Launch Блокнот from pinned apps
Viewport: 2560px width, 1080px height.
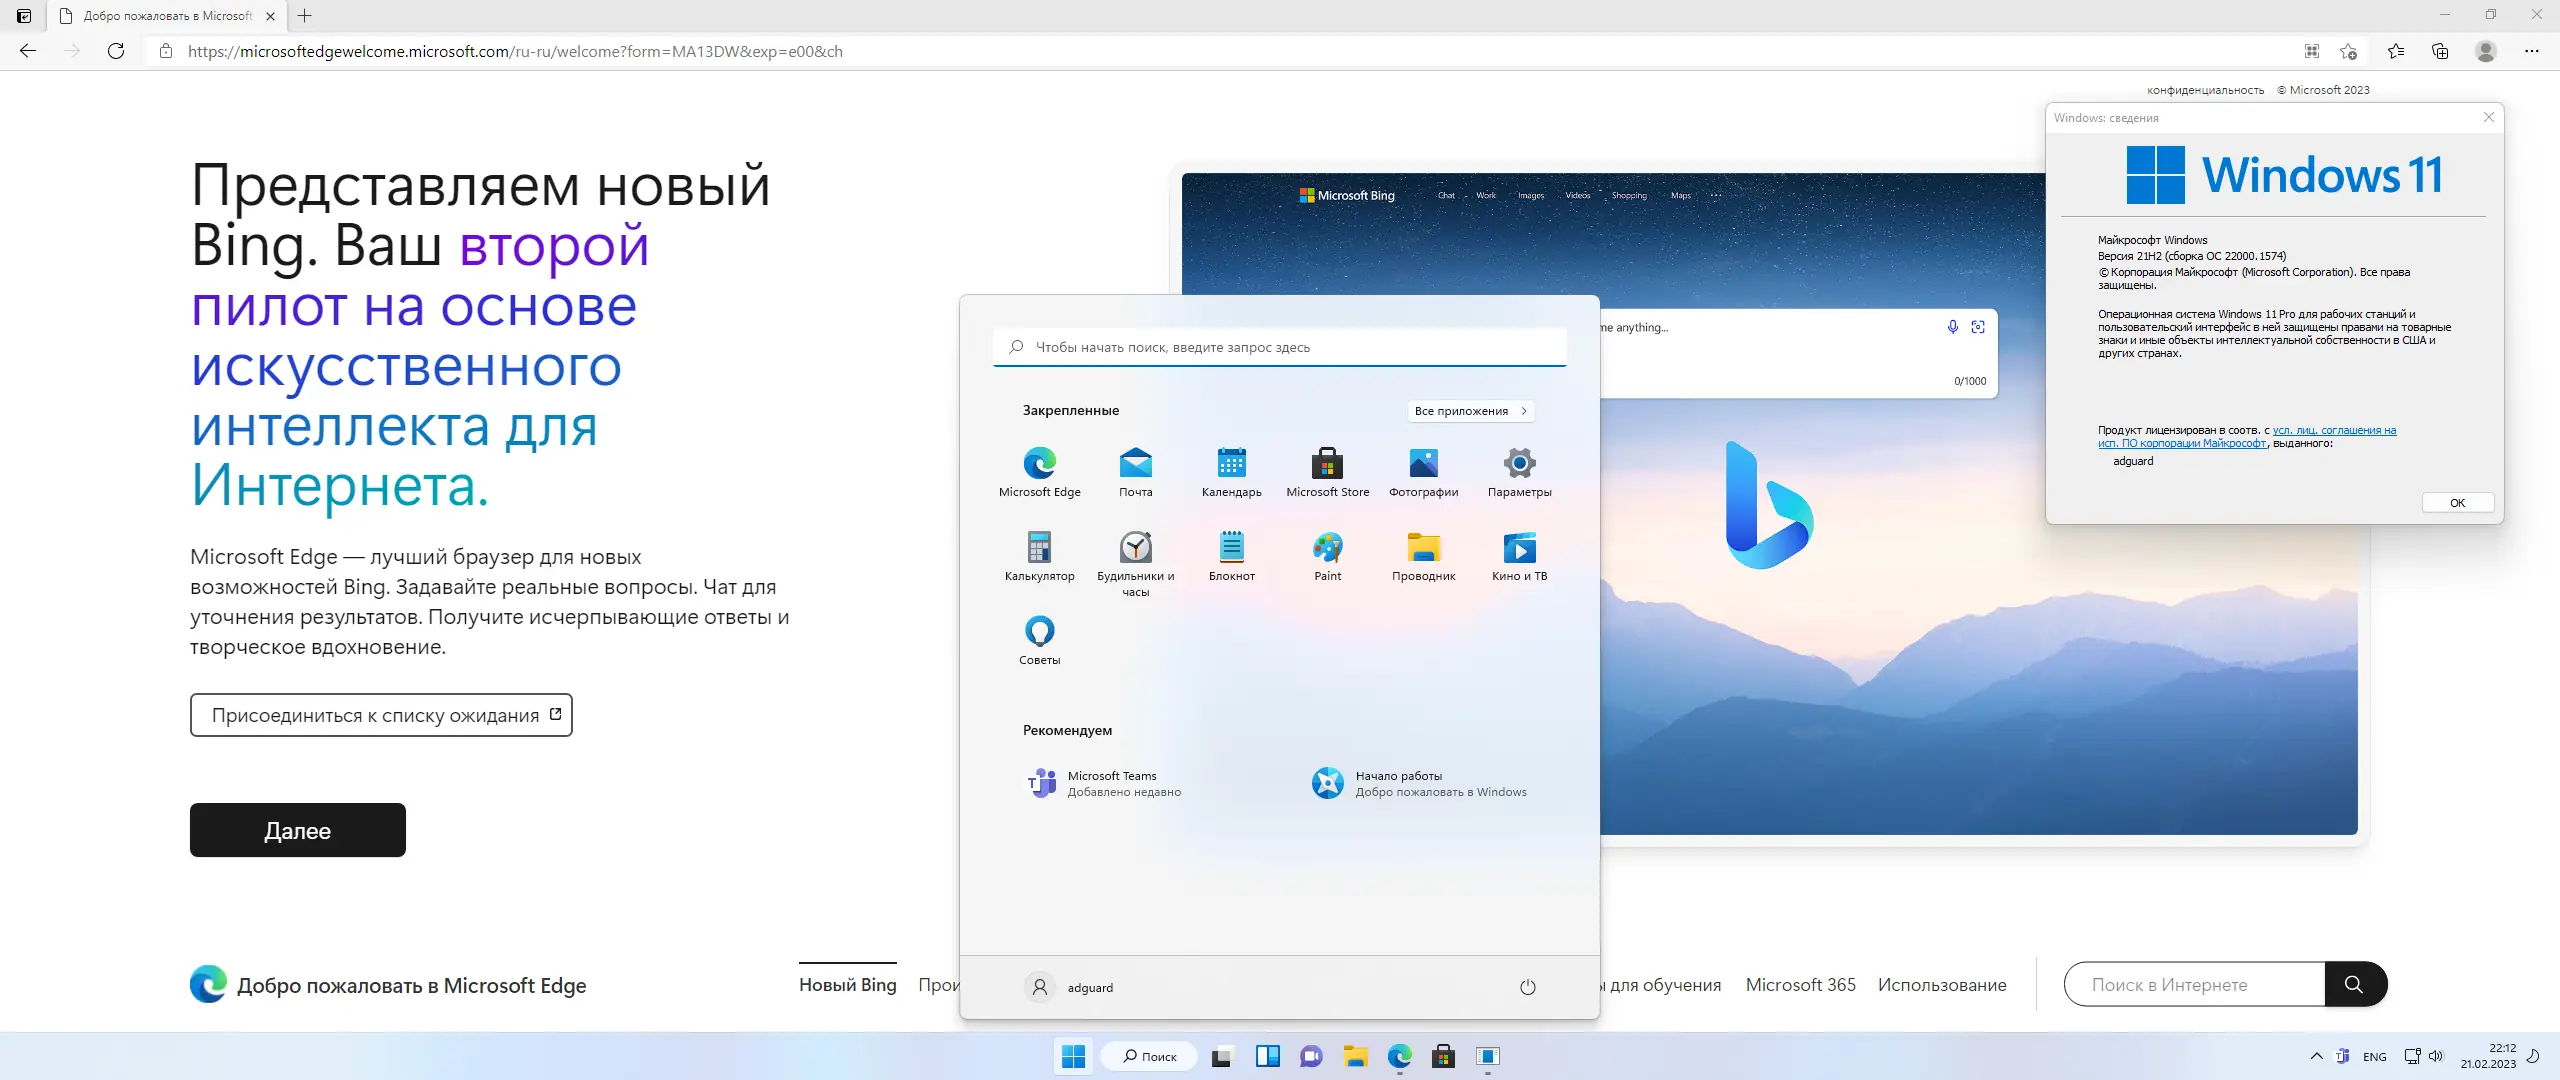click(x=1231, y=548)
